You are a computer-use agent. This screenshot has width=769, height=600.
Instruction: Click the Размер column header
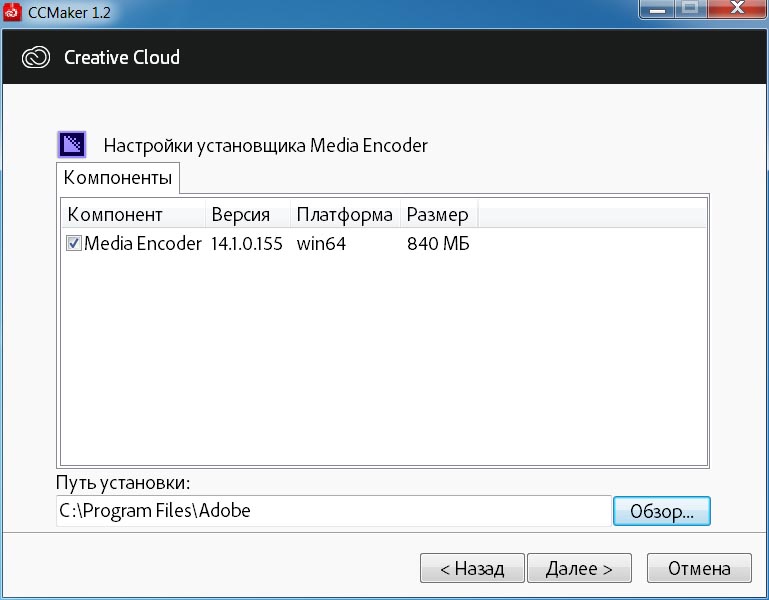click(x=437, y=215)
